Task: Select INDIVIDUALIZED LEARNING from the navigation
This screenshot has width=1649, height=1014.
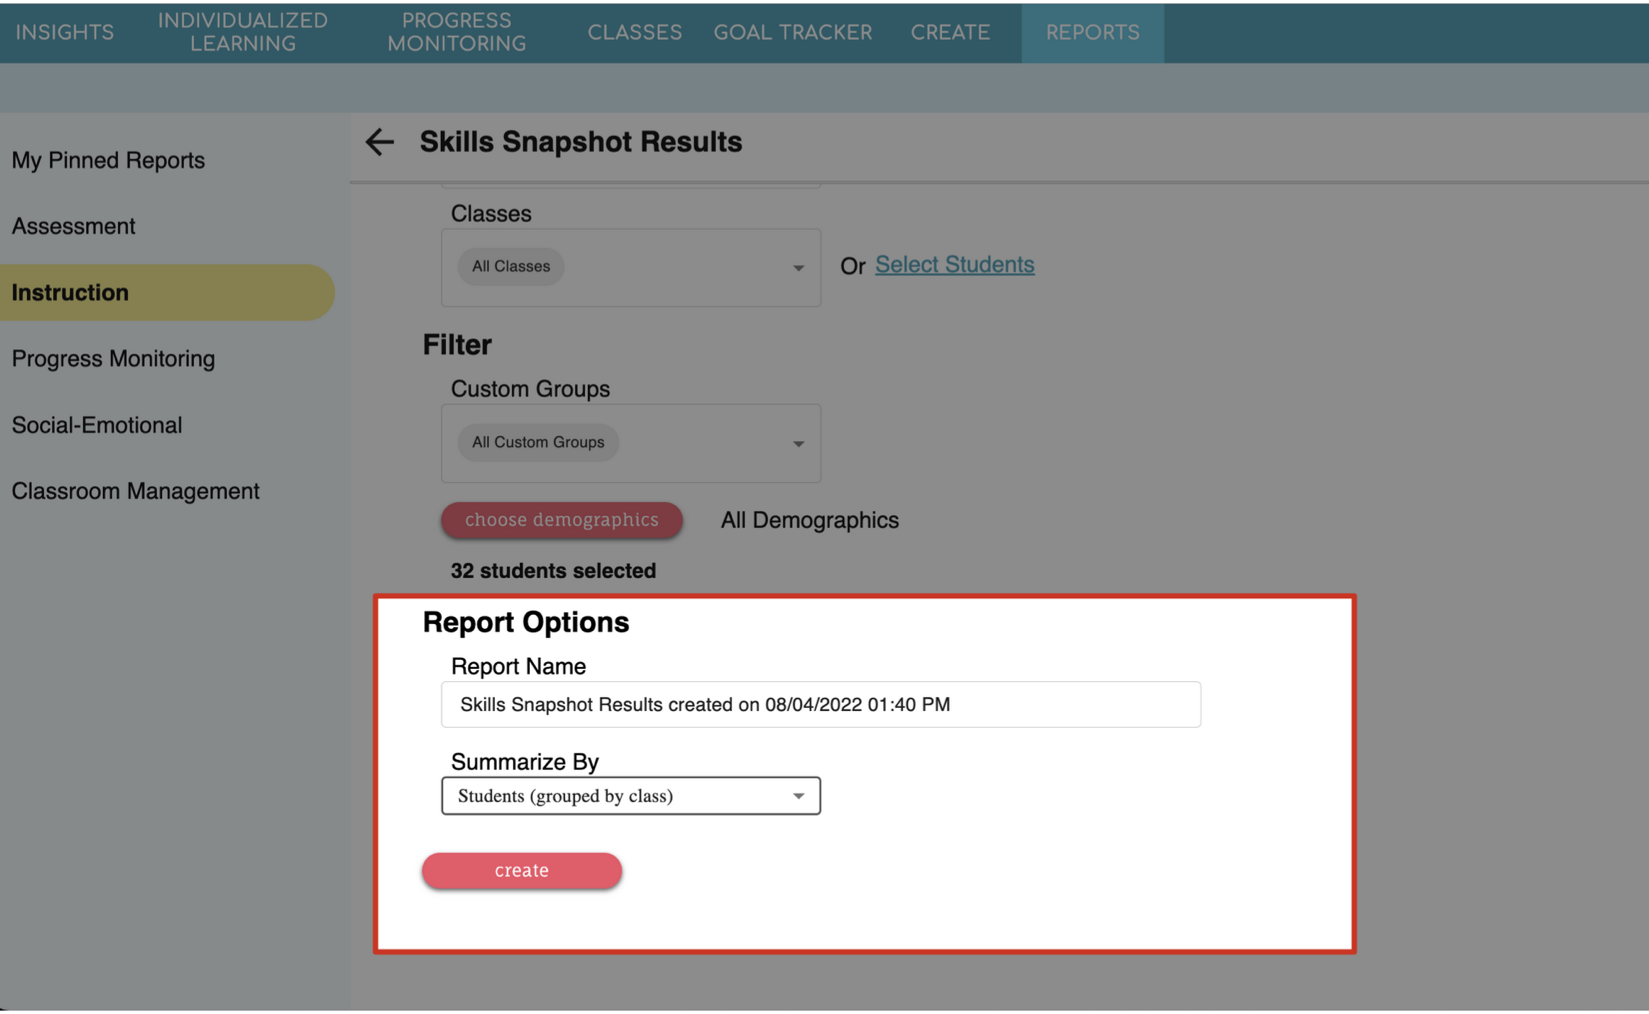Action: click(x=243, y=32)
